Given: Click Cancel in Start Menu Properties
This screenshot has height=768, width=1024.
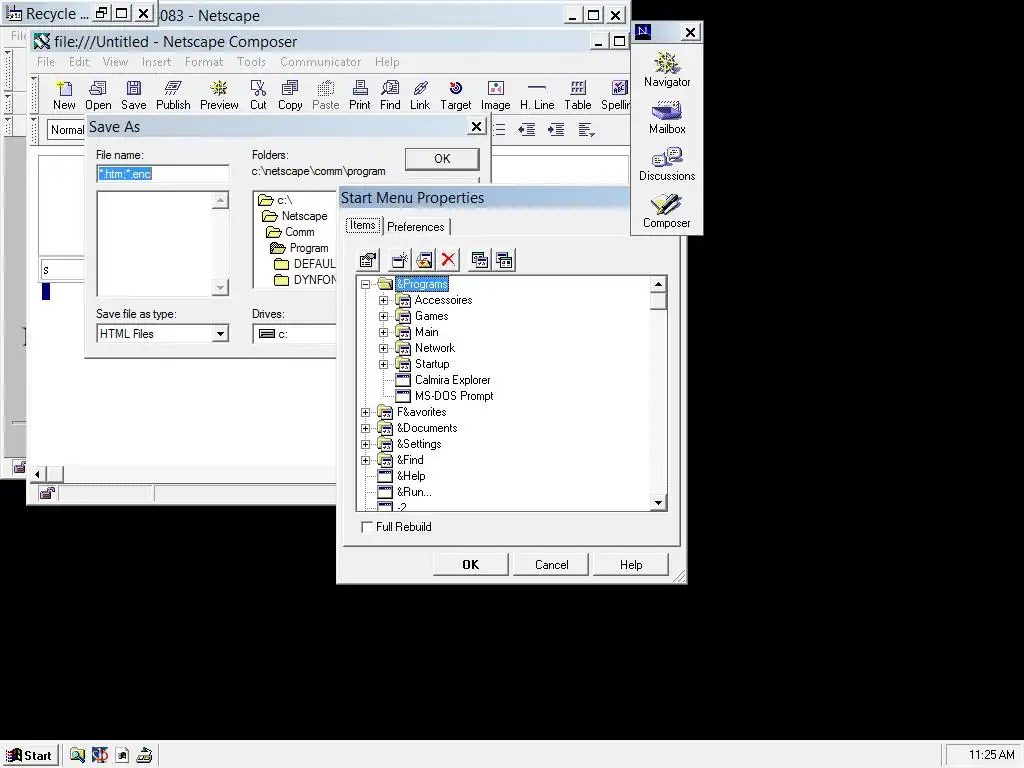Looking at the screenshot, I should 551,565.
